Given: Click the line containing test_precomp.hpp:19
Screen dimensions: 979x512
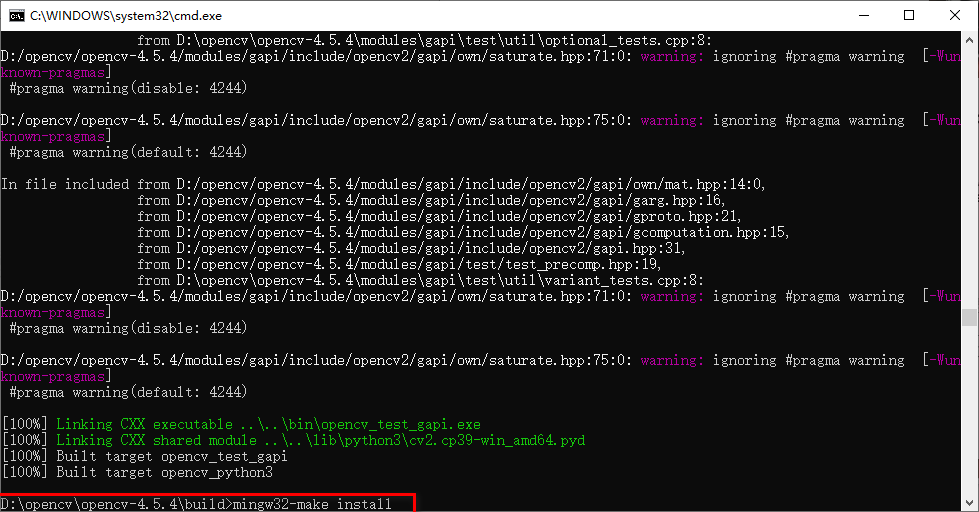Looking at the screenshot, I should pyautogui.click(x=400, y=265).
